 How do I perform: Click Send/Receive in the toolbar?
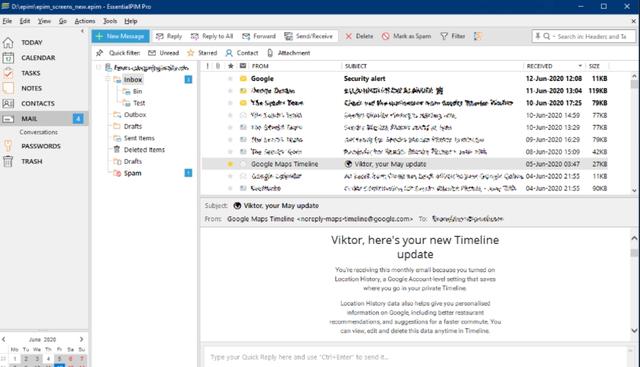coord(309,36)
